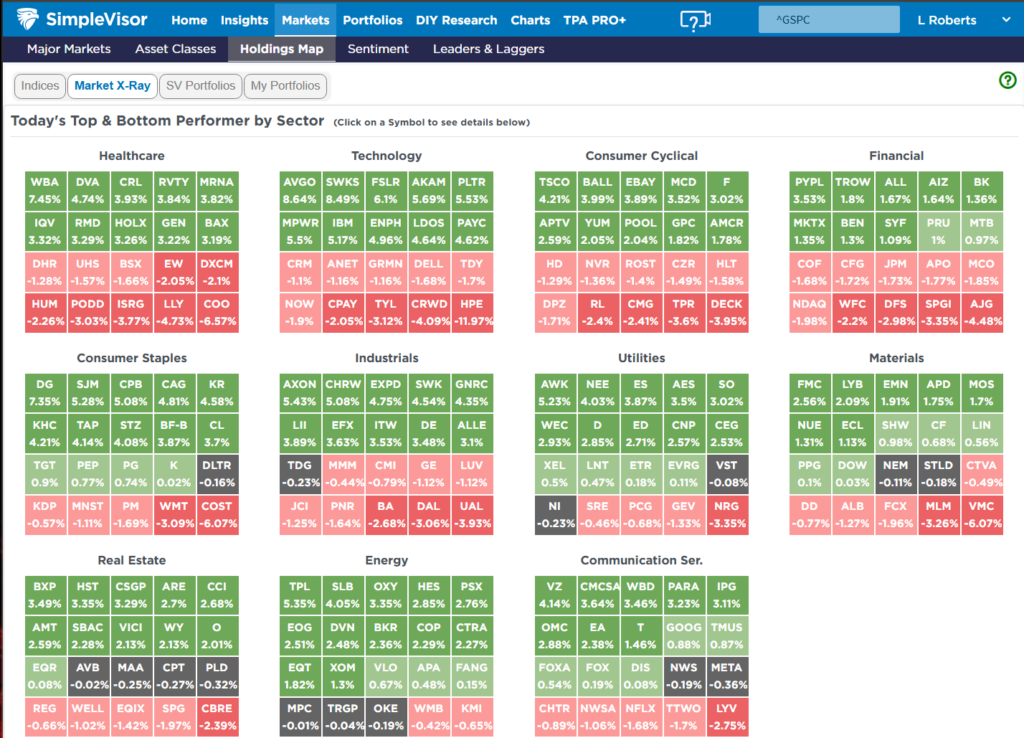The image size is (1024, 738).
Task: Click the NFLX tile
Action: point(641,717)
